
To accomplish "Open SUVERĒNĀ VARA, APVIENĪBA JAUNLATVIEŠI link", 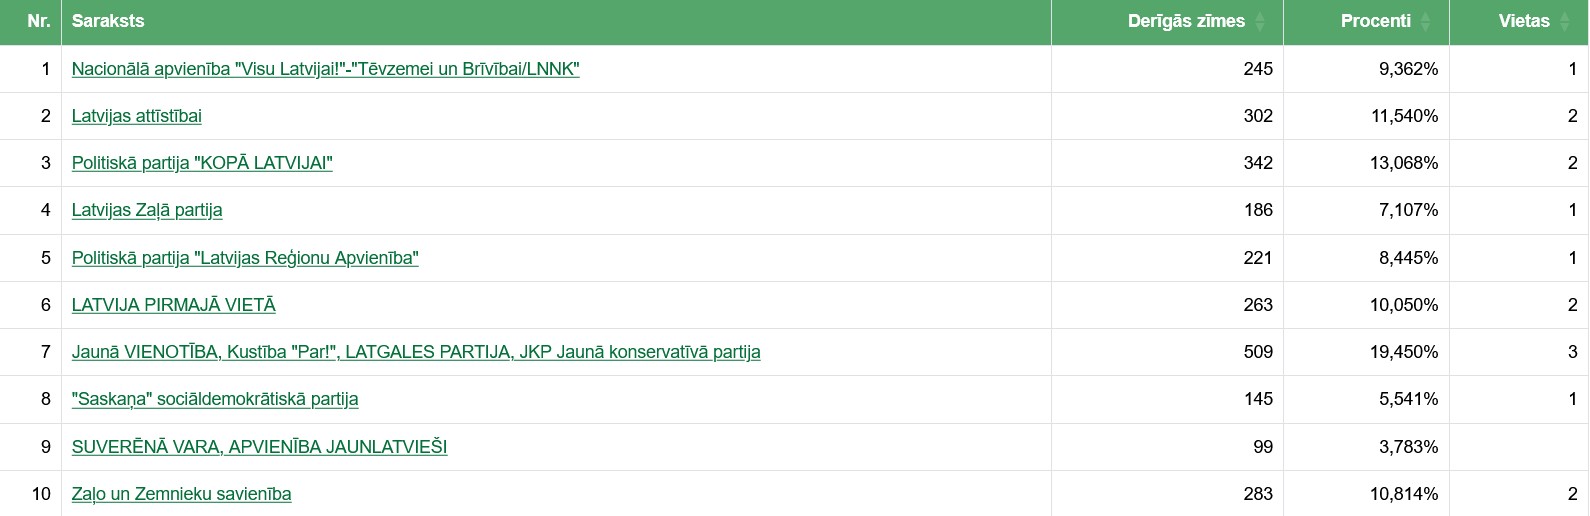I will 259,447.
